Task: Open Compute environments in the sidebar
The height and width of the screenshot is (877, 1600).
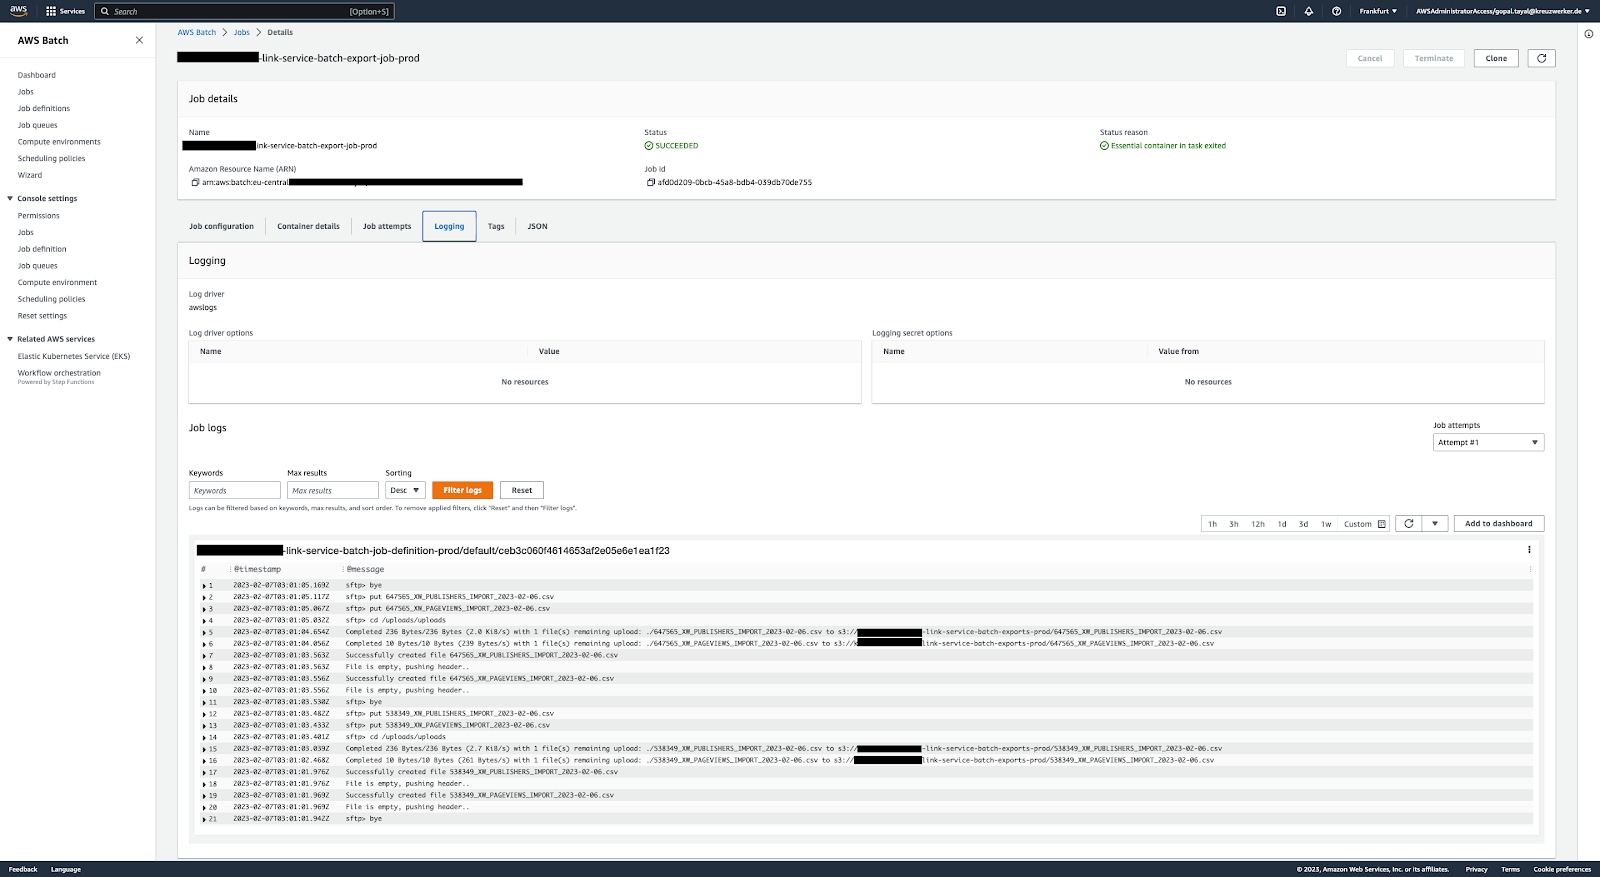Action: pyautogui.click(x=59, y=142)
